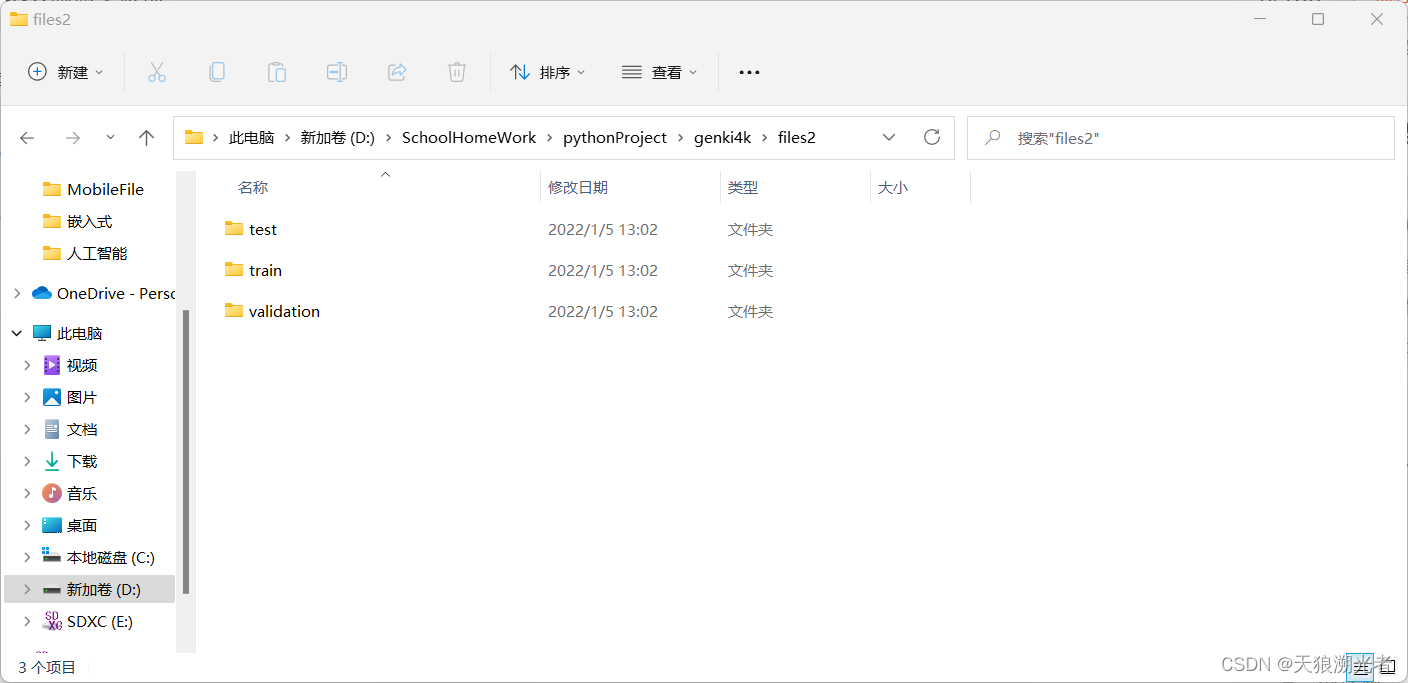Click the Share icon in toolbar
The image size is (1408, 683).
point(397,72)
